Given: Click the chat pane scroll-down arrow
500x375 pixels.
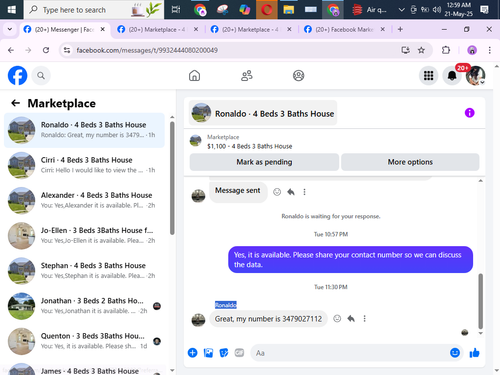Looking at the screenshot, I should coord(480,333).
